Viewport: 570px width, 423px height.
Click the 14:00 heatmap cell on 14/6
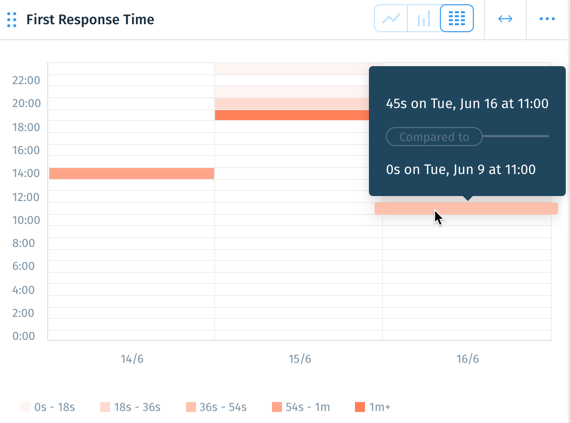(x=132, y=173)
